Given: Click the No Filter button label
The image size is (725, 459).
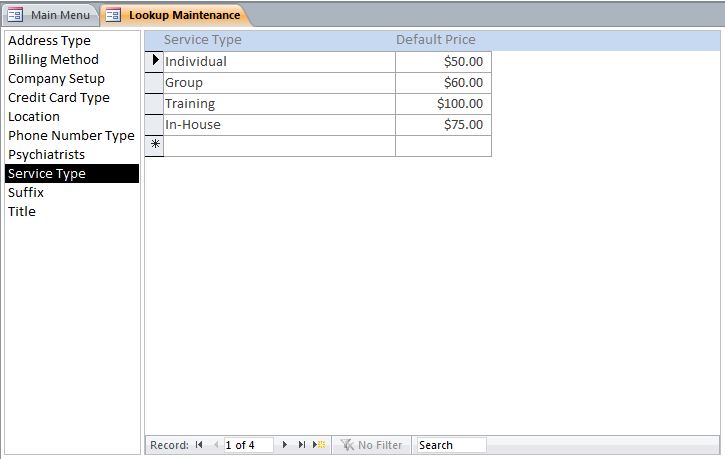Looking at the screenshot, I should [x=380, y=445].
